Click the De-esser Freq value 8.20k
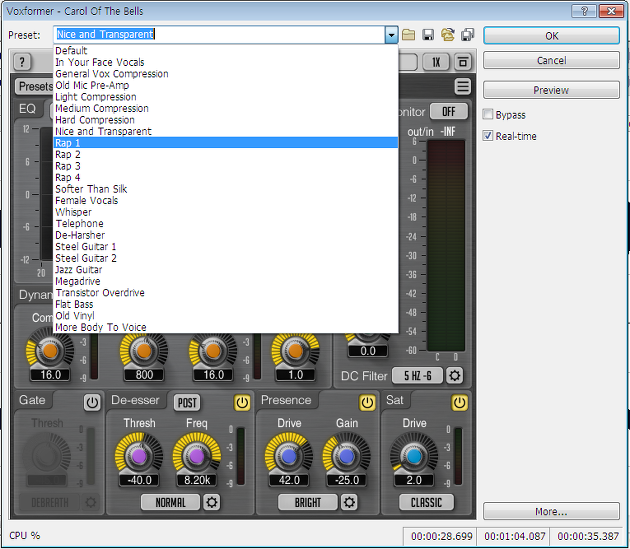Viewport: 630px width, 549px height. coord(197,480)
